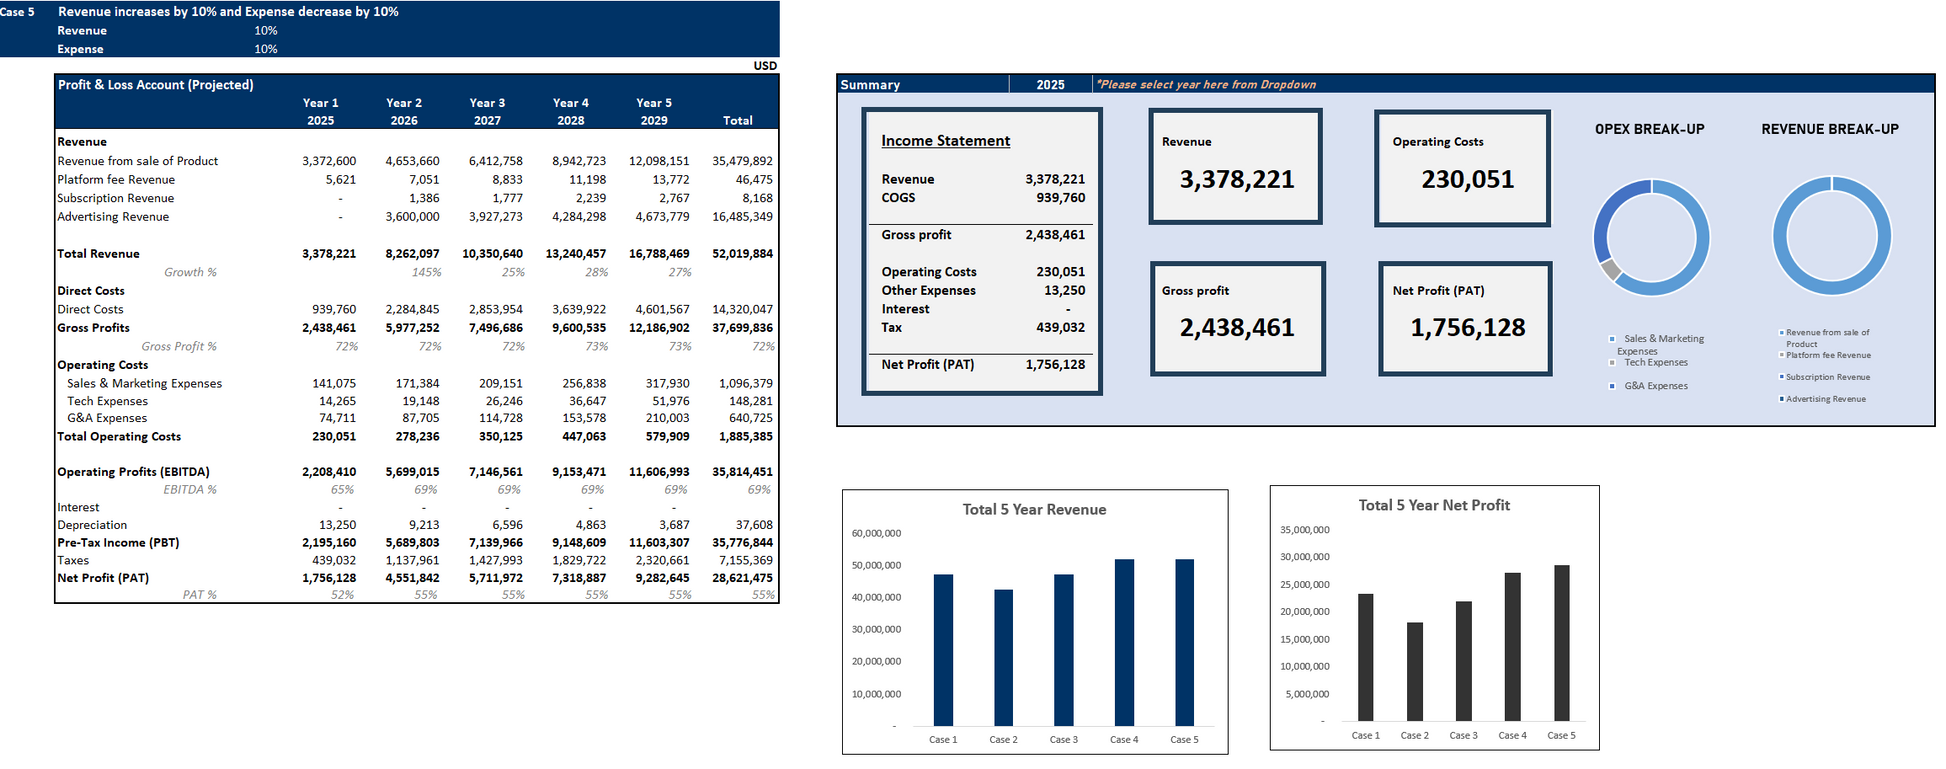
Task: Select the Year 3 2027 column header
Action: click(x=487, y=111)
